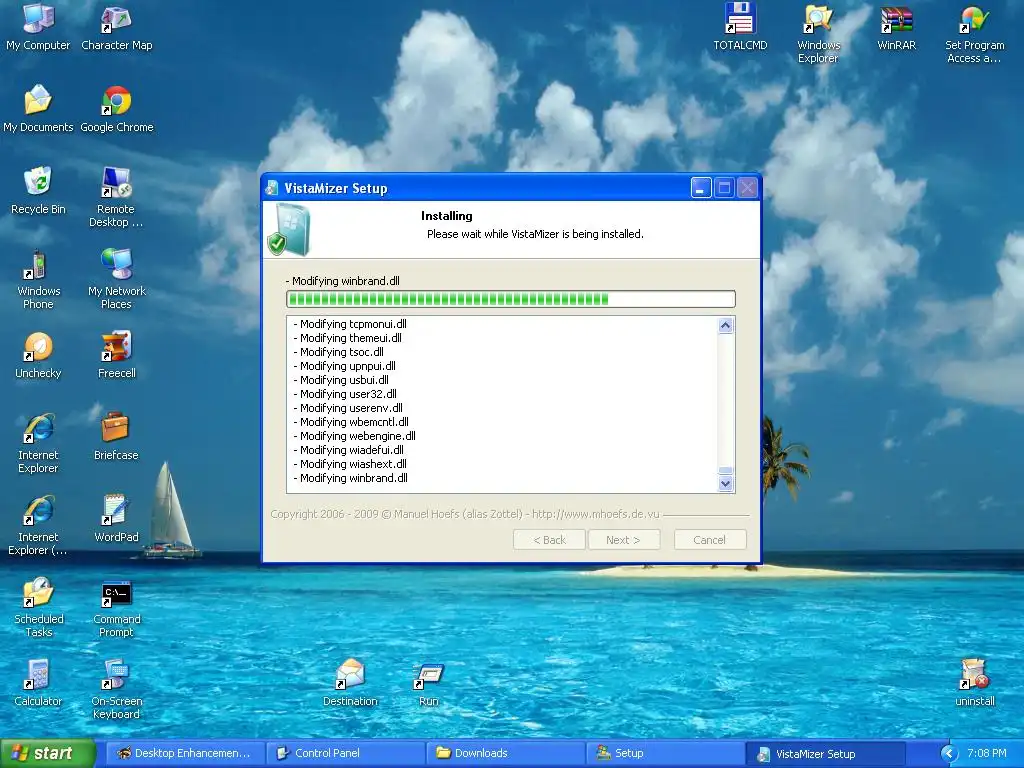Viewport: 1024px width, 768px height.
Task: Click the green installation progress bar
Action: (x=511, y=299)
